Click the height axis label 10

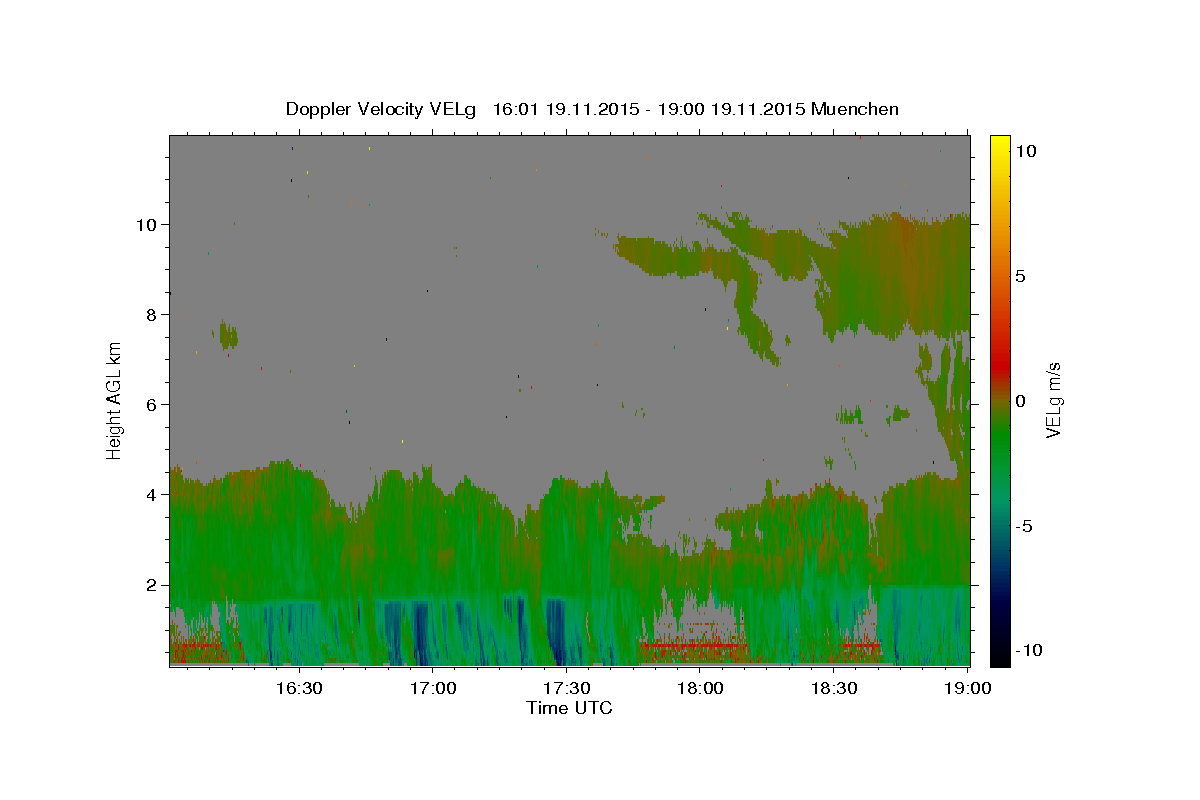pos(148,224)
